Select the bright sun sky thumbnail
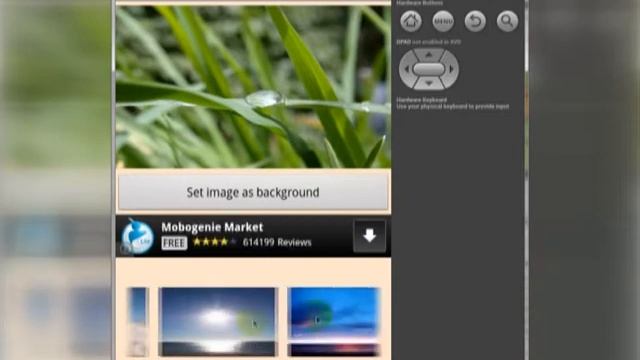 pyautogui.click(x=218, y=322)
